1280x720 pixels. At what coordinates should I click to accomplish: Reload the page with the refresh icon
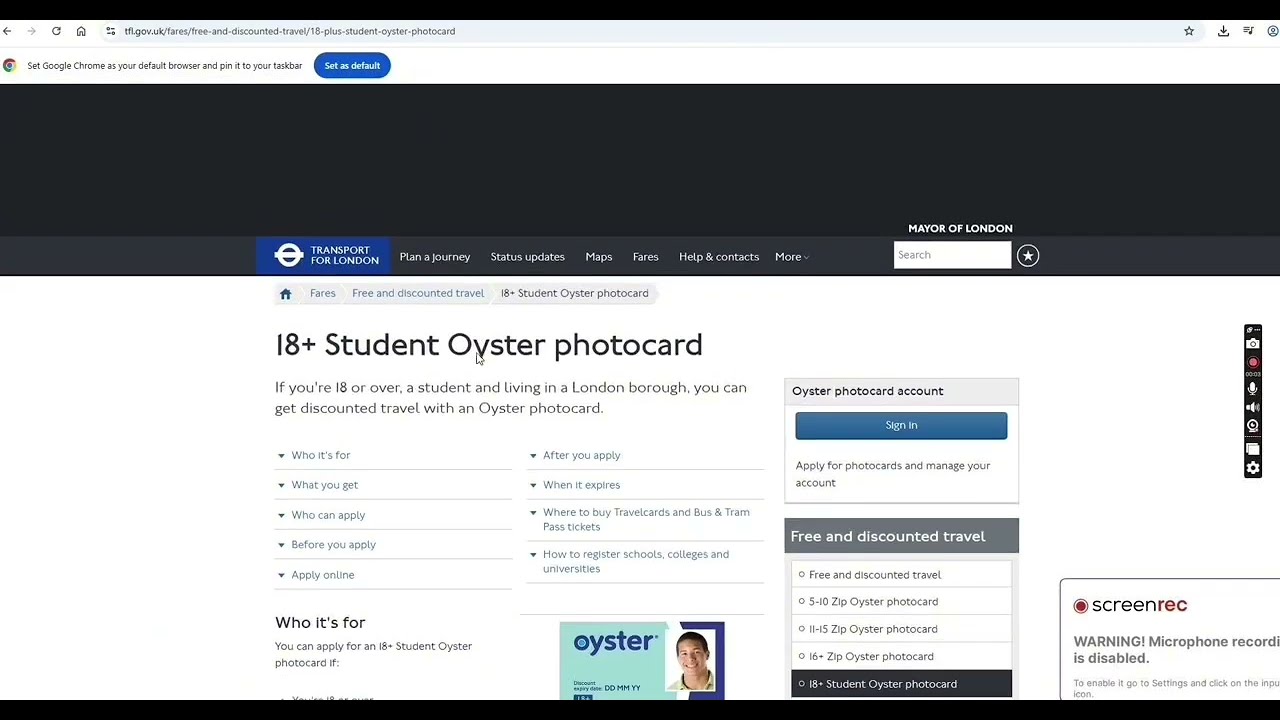[56, 31]
